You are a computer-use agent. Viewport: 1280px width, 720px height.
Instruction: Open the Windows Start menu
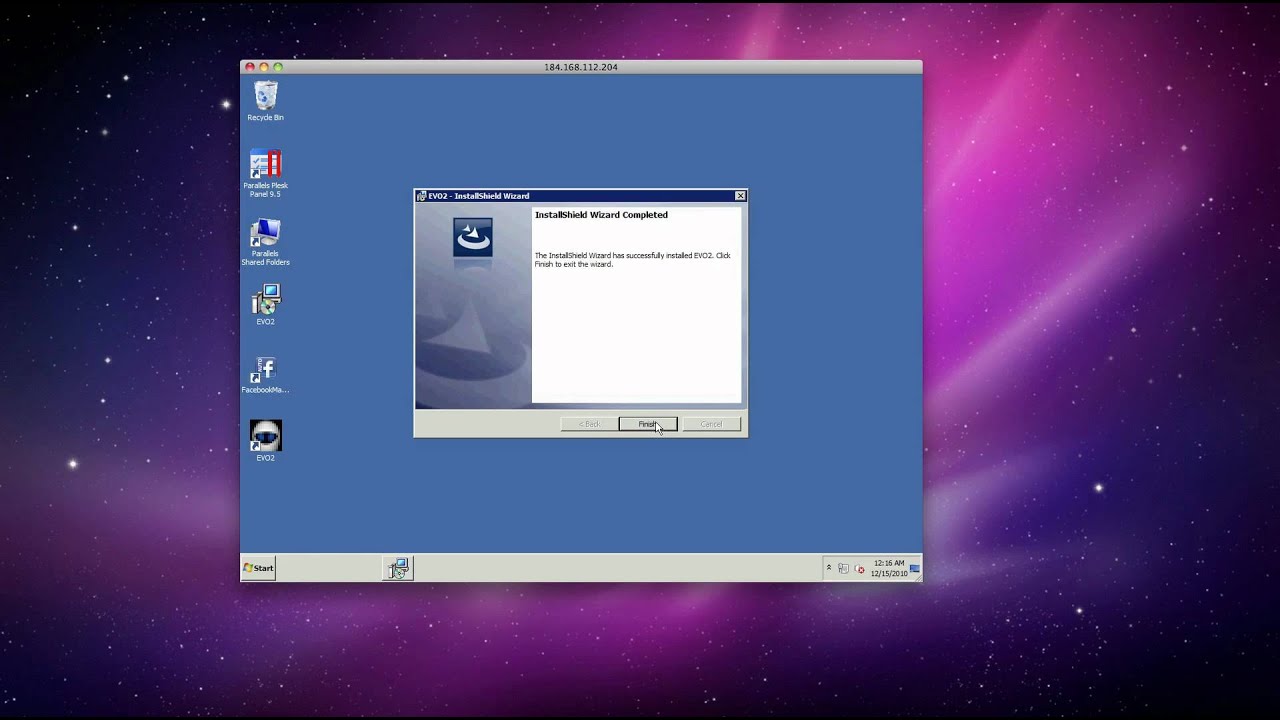[x=259, y=568]
